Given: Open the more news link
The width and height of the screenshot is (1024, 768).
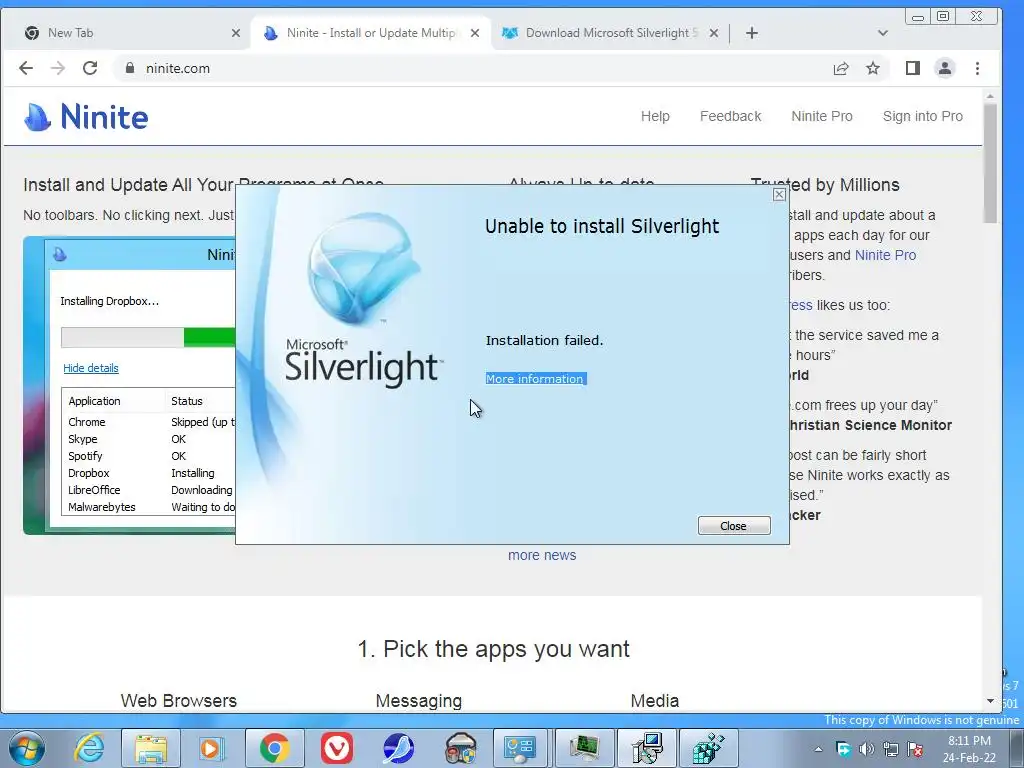Looking at the screenshot, I should pos(542,555).
